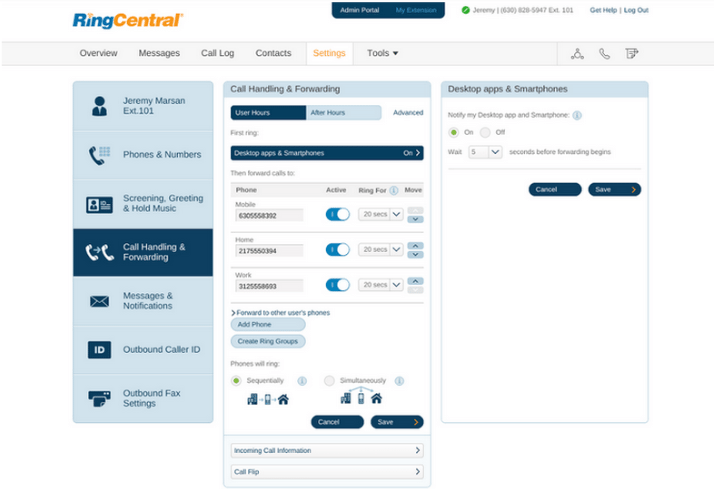Select the Settings tab
This screenshot has width=714, height=489.
pyautogui.click(x=329, y=53)
